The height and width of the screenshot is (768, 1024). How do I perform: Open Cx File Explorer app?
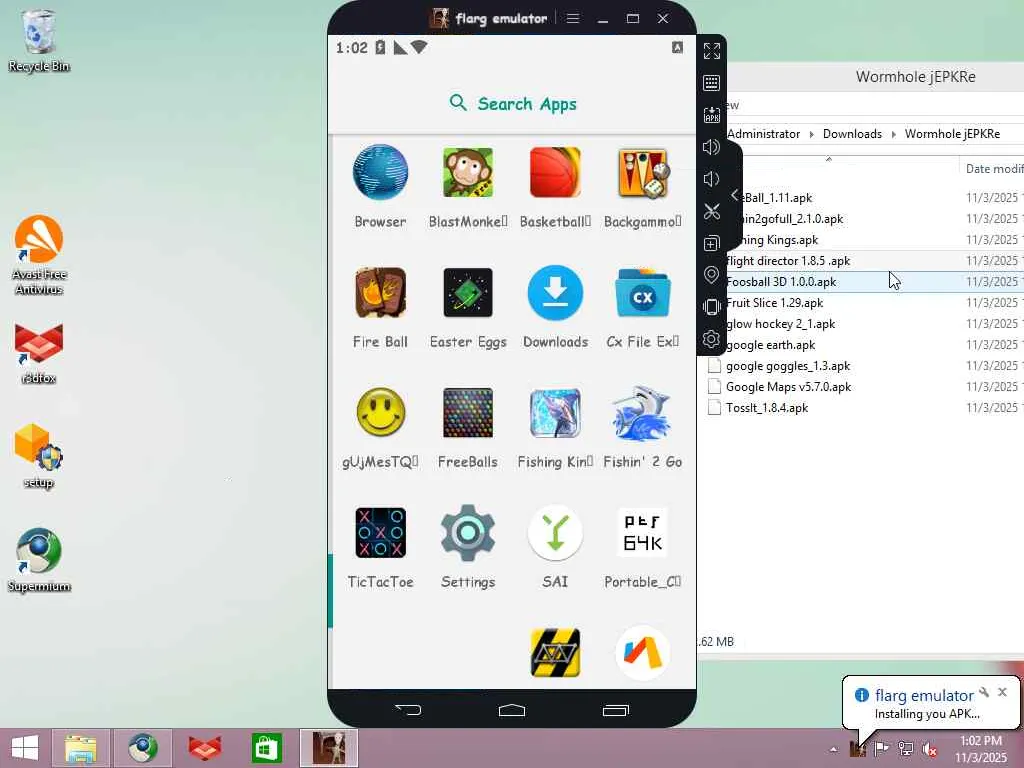tap(643, 293)
